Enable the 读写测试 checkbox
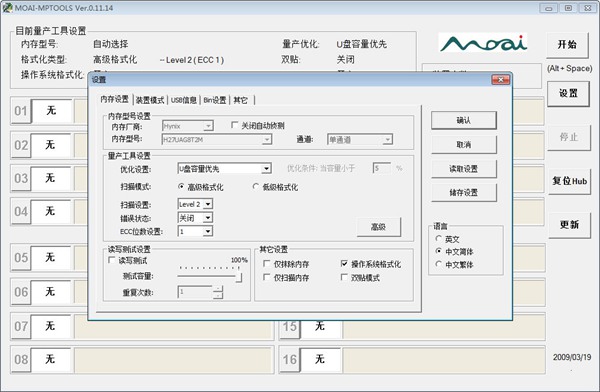 click(x=111, y=260)
